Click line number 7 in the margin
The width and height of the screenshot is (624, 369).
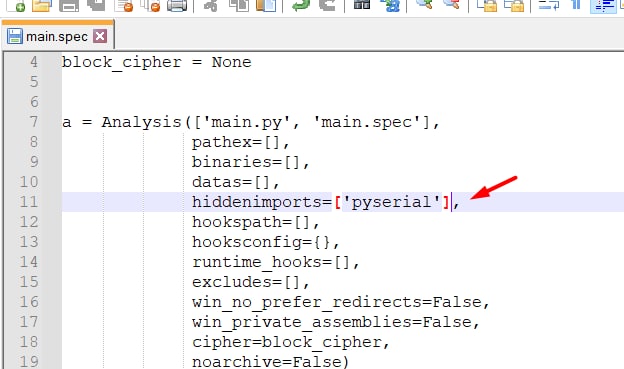coord(33,122)
